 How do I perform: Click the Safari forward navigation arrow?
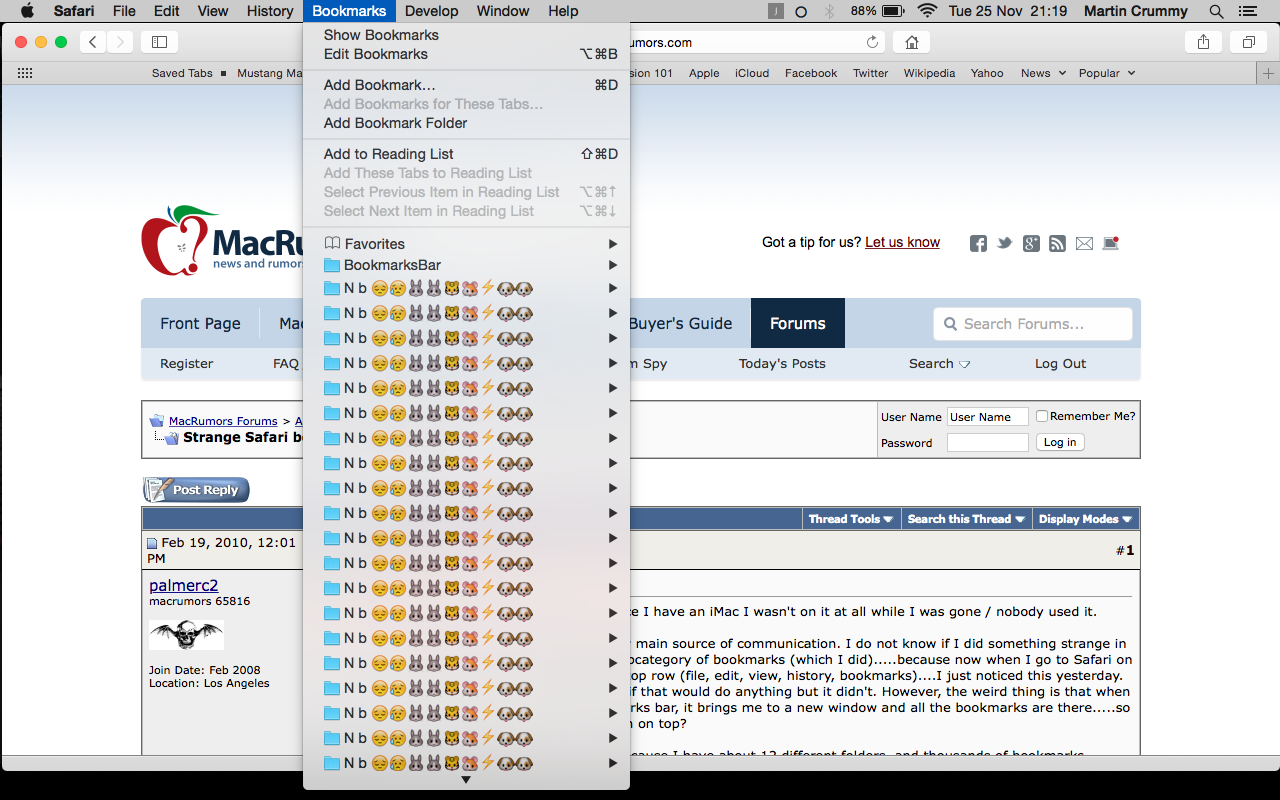pos(120,42)
